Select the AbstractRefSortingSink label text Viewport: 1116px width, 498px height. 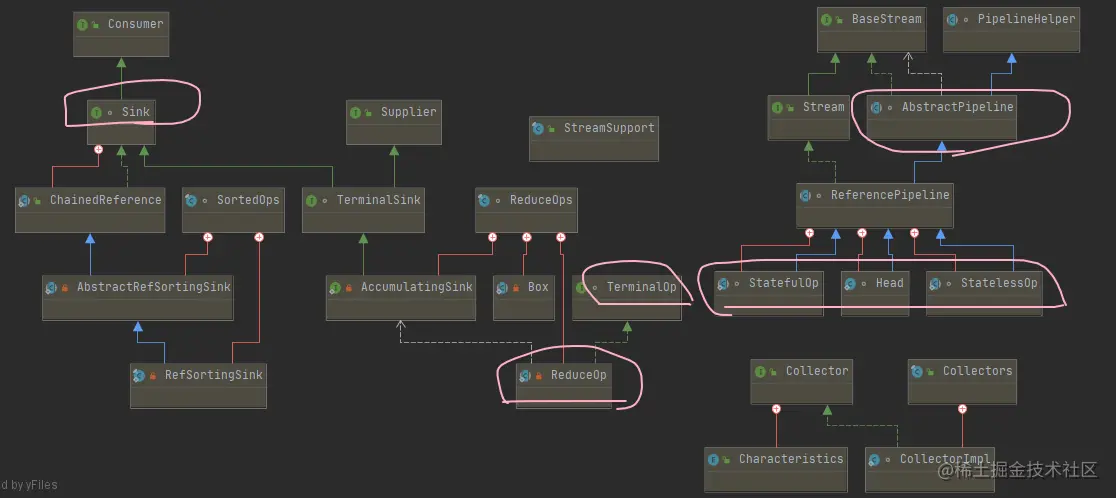pyautogui.click(x=154, y=288)
